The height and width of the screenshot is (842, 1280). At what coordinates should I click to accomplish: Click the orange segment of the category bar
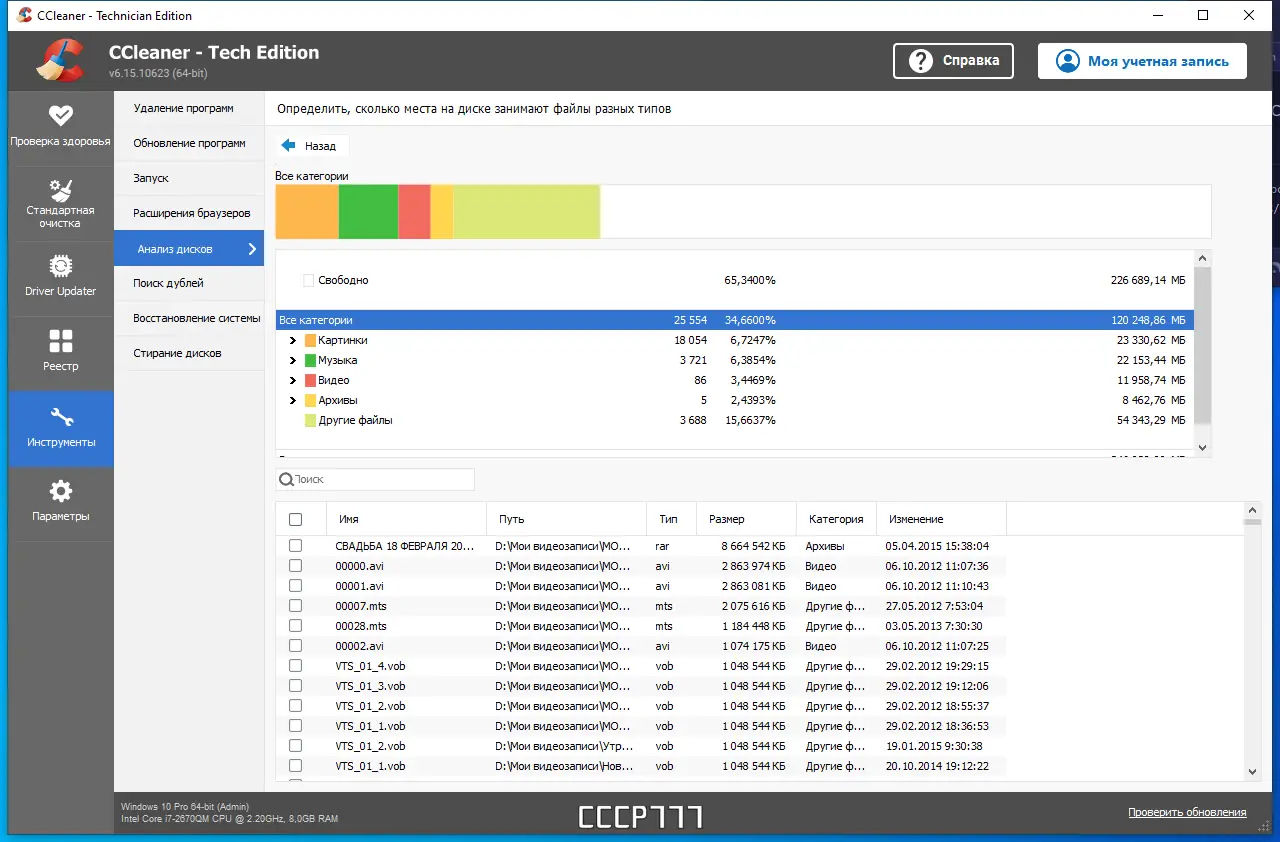[x=307, y=212]
